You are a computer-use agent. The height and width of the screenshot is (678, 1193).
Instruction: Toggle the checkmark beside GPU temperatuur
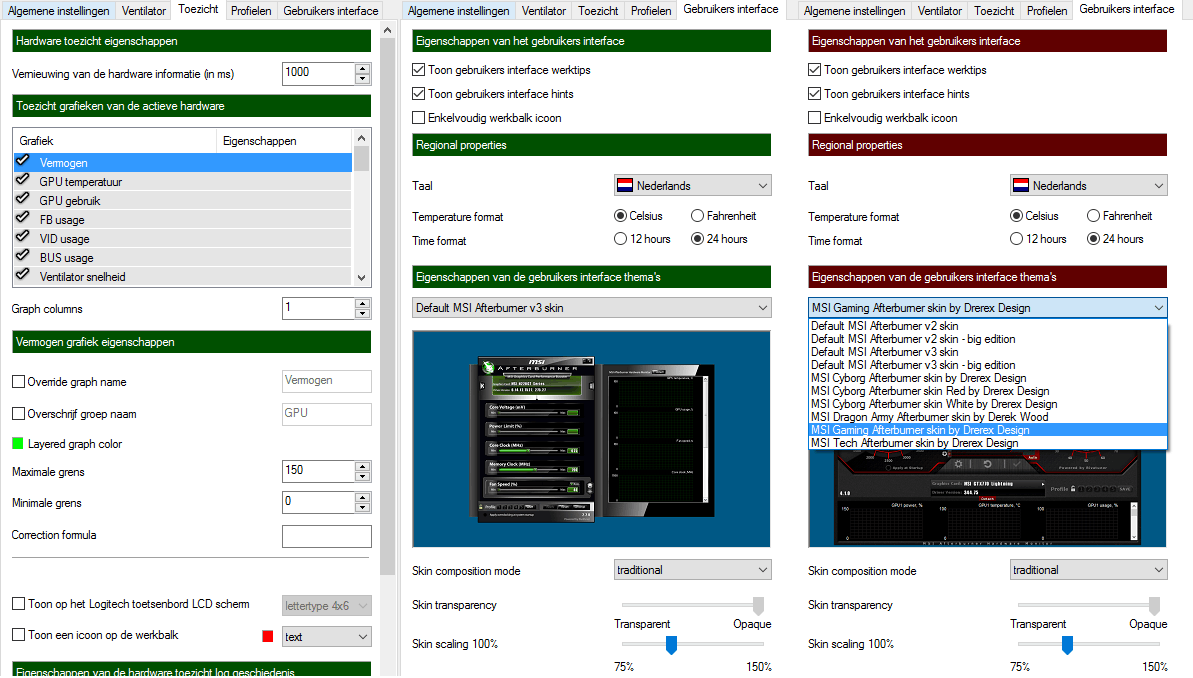pyautogui.click(x=23, y=180)
